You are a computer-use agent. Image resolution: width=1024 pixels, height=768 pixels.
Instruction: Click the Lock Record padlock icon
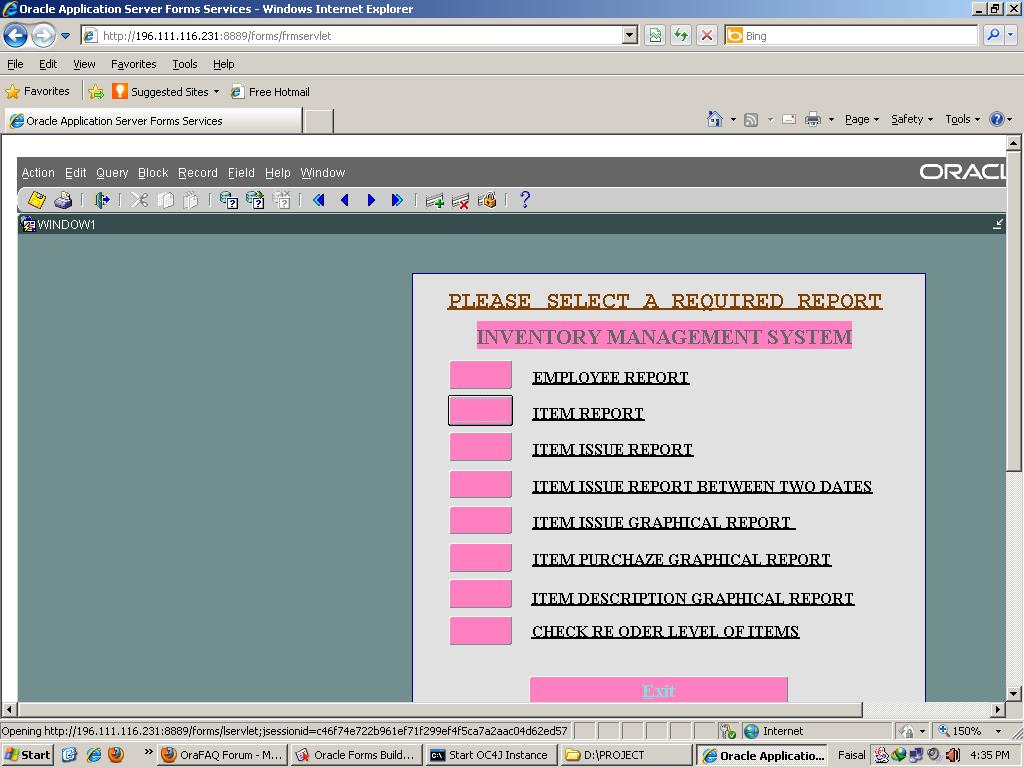click(487, 200)
